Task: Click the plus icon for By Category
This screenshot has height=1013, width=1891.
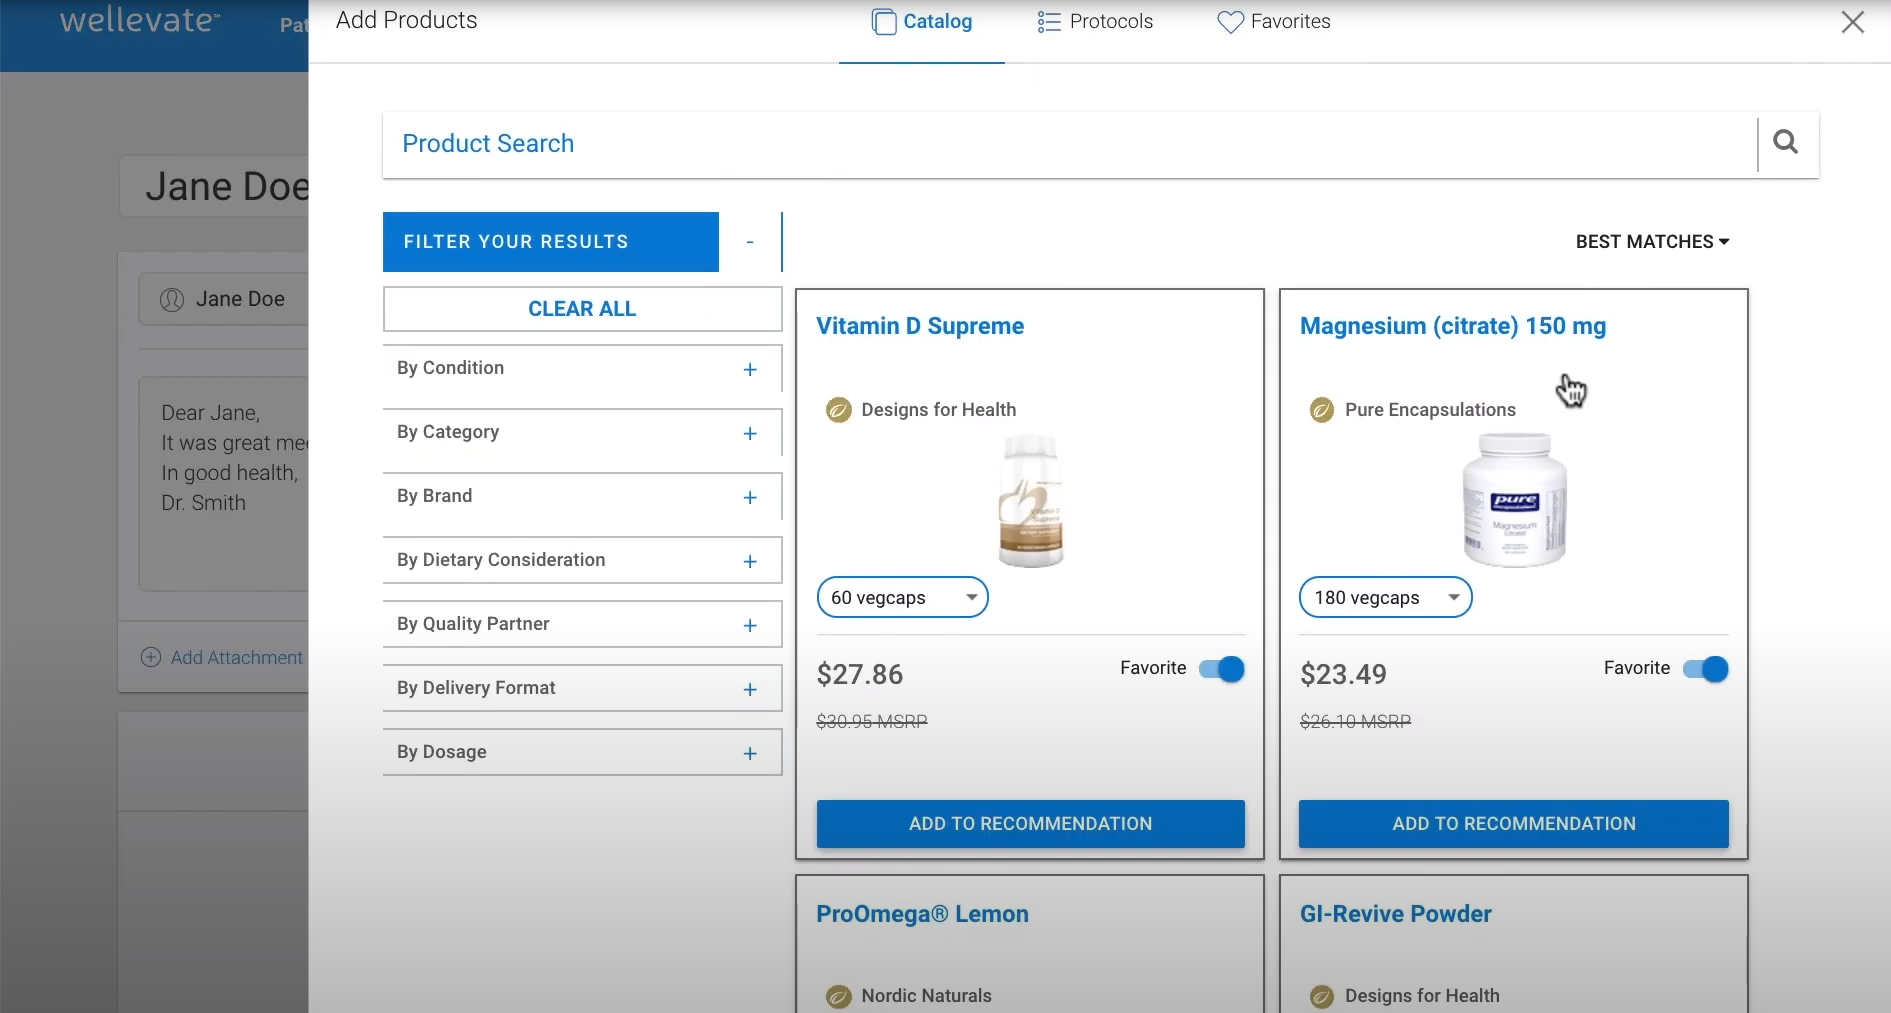Action: [x=750, y=434]
